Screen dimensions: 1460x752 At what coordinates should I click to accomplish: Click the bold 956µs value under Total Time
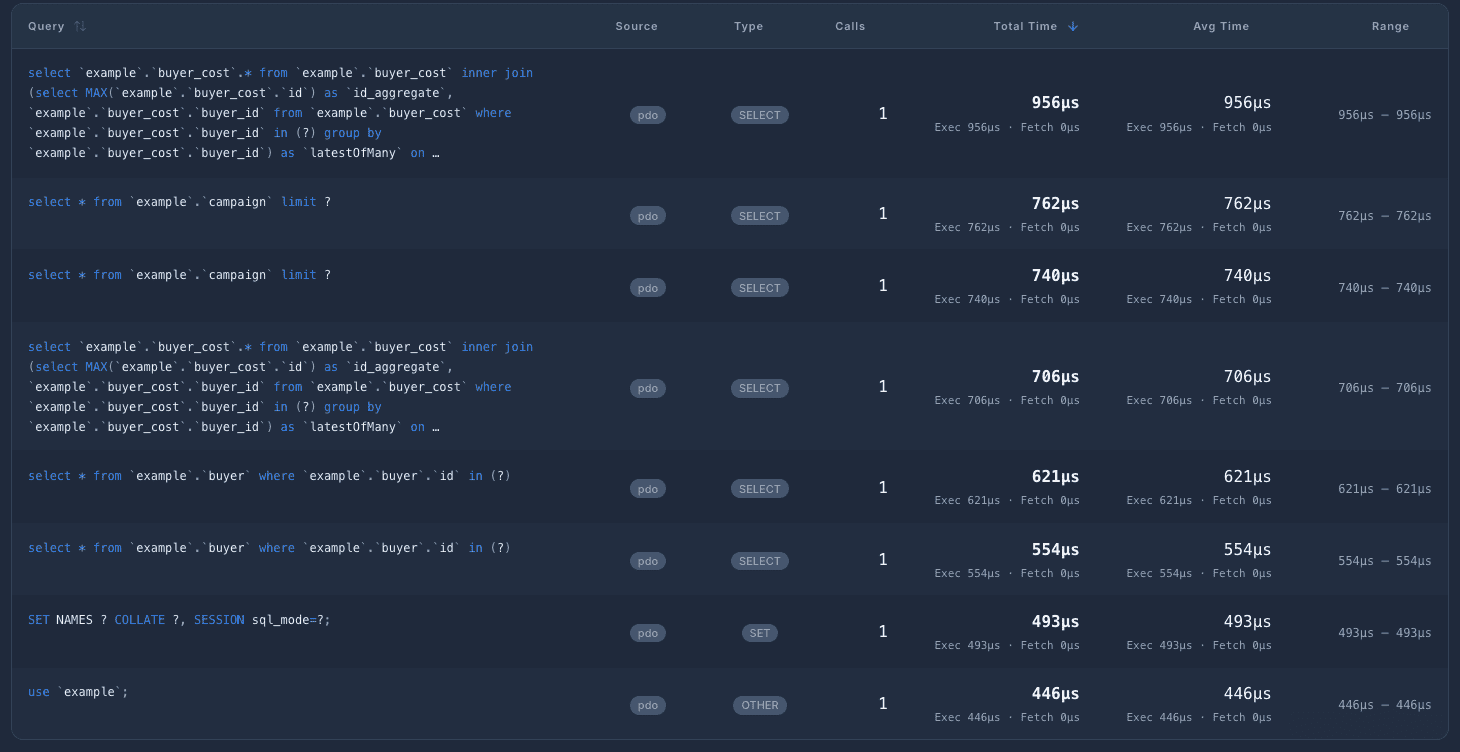(1056, 103)
